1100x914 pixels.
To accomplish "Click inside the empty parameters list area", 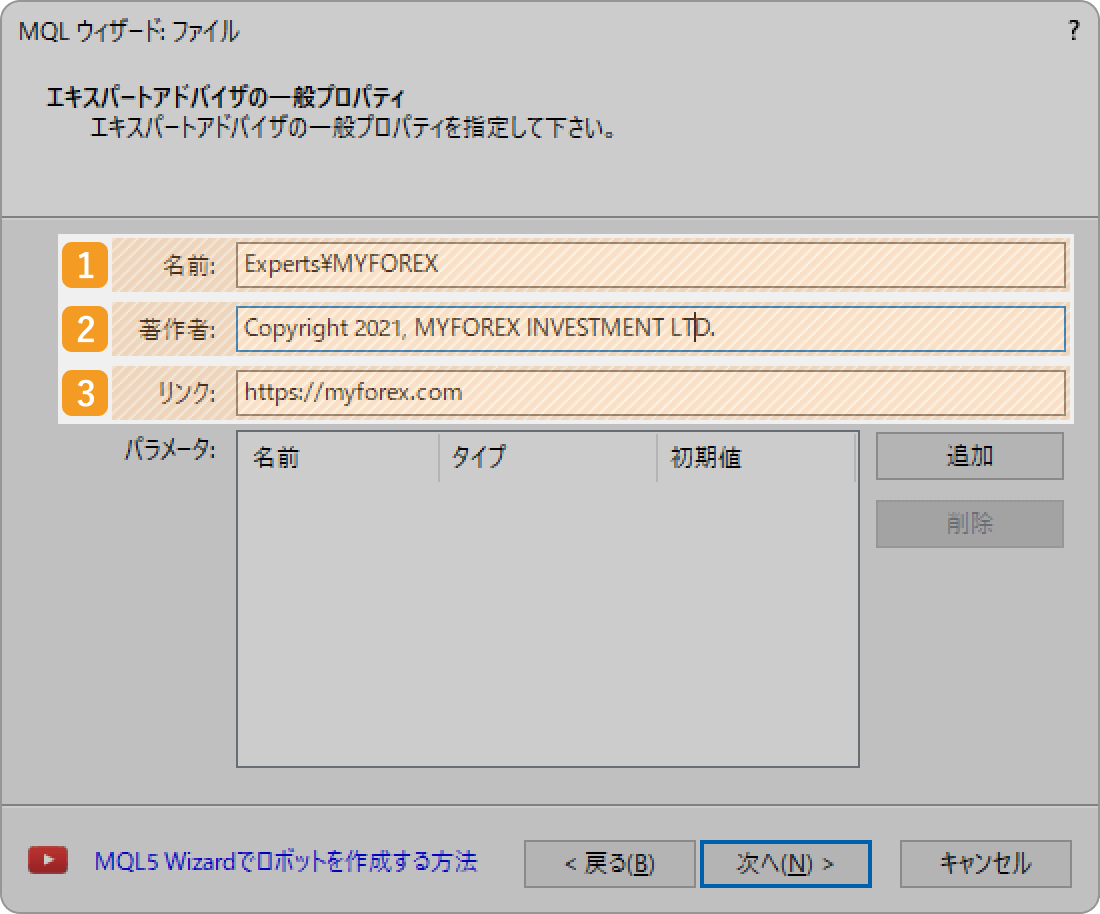I will click(x=548, y=624).
